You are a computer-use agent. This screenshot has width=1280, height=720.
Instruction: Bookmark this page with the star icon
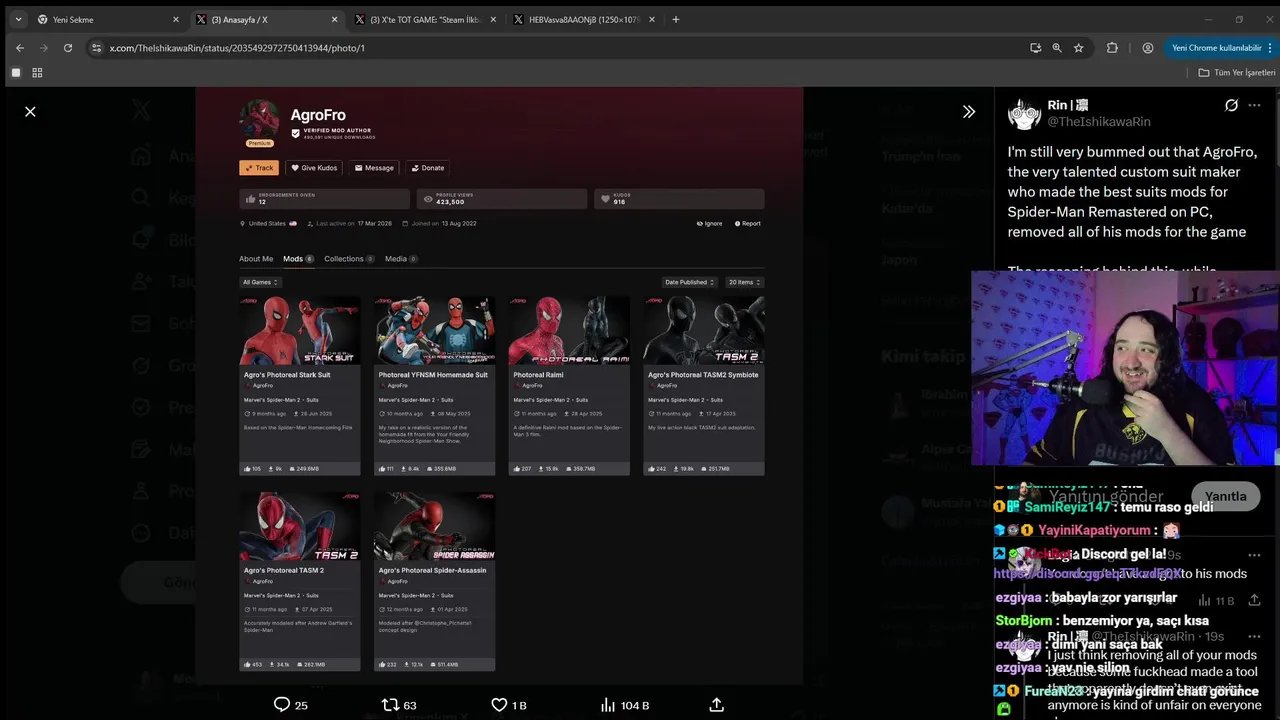1078,47
